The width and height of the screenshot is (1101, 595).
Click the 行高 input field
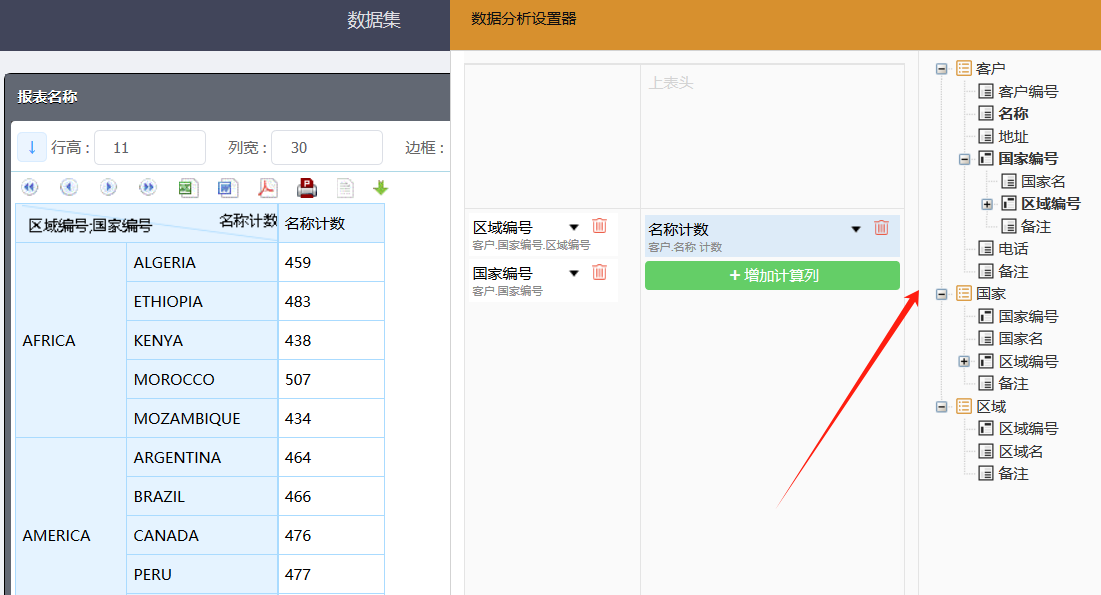coord(155,147)
